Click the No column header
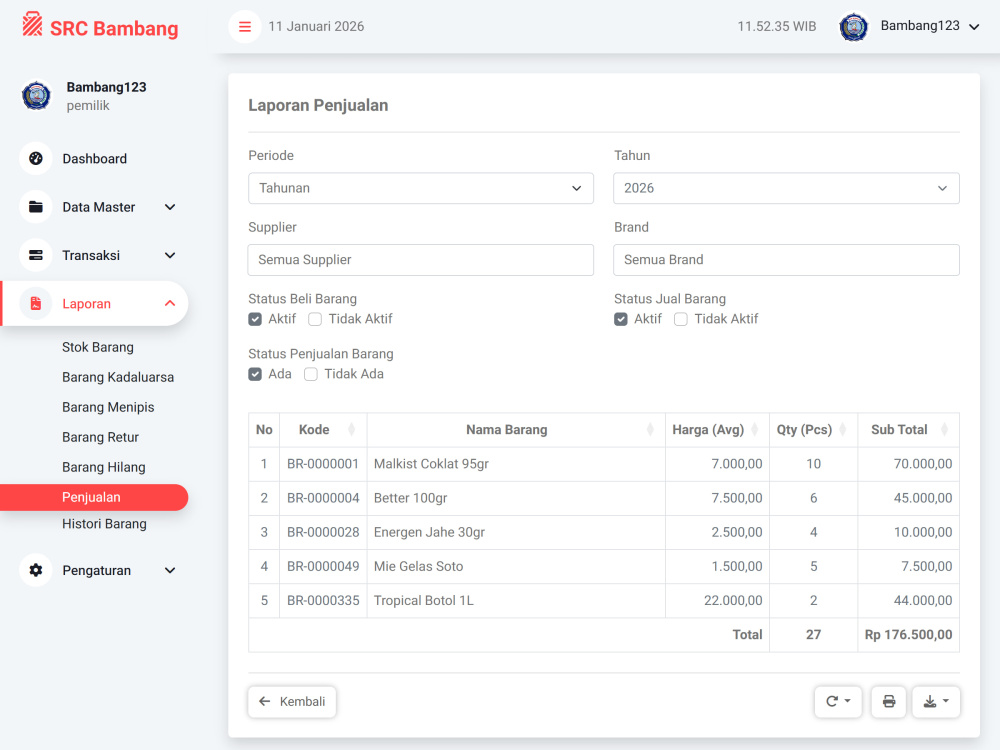The image size is (1000, 750). 264,430
